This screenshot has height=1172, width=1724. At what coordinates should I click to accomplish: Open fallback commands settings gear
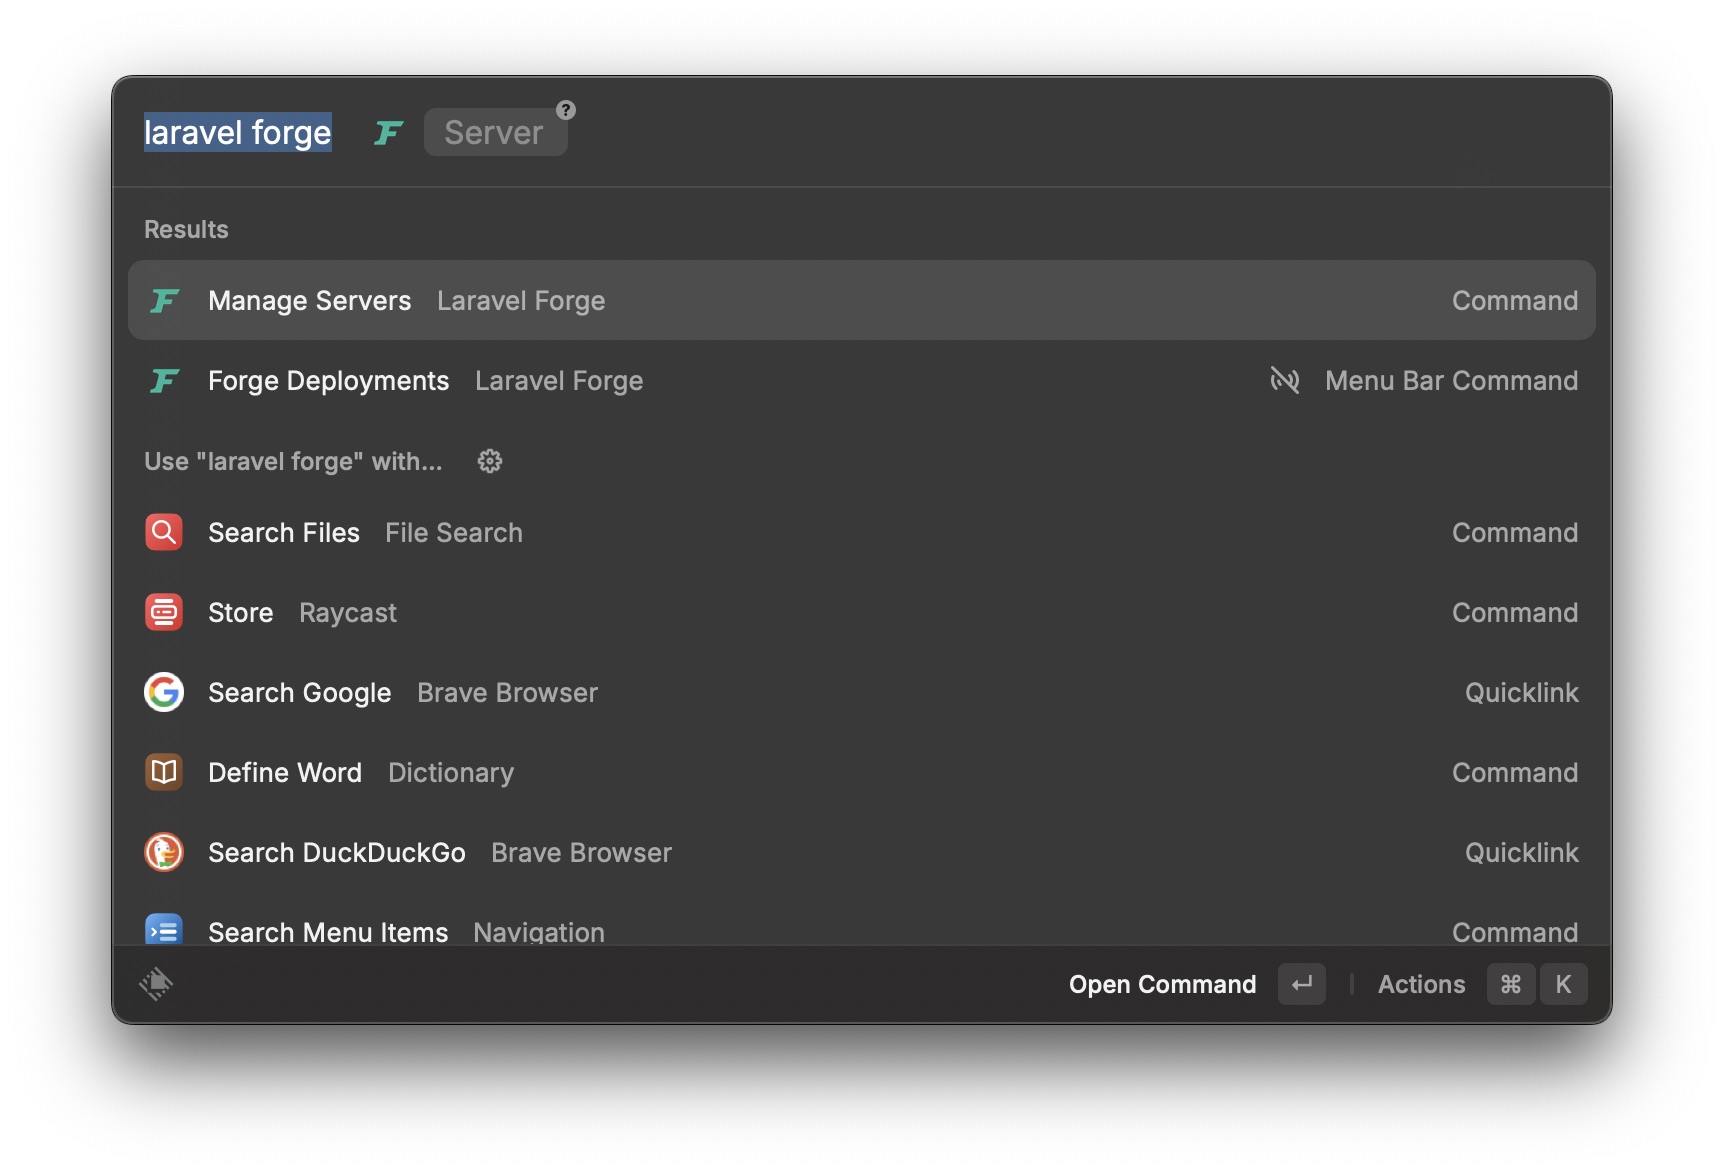pos(490,461)
